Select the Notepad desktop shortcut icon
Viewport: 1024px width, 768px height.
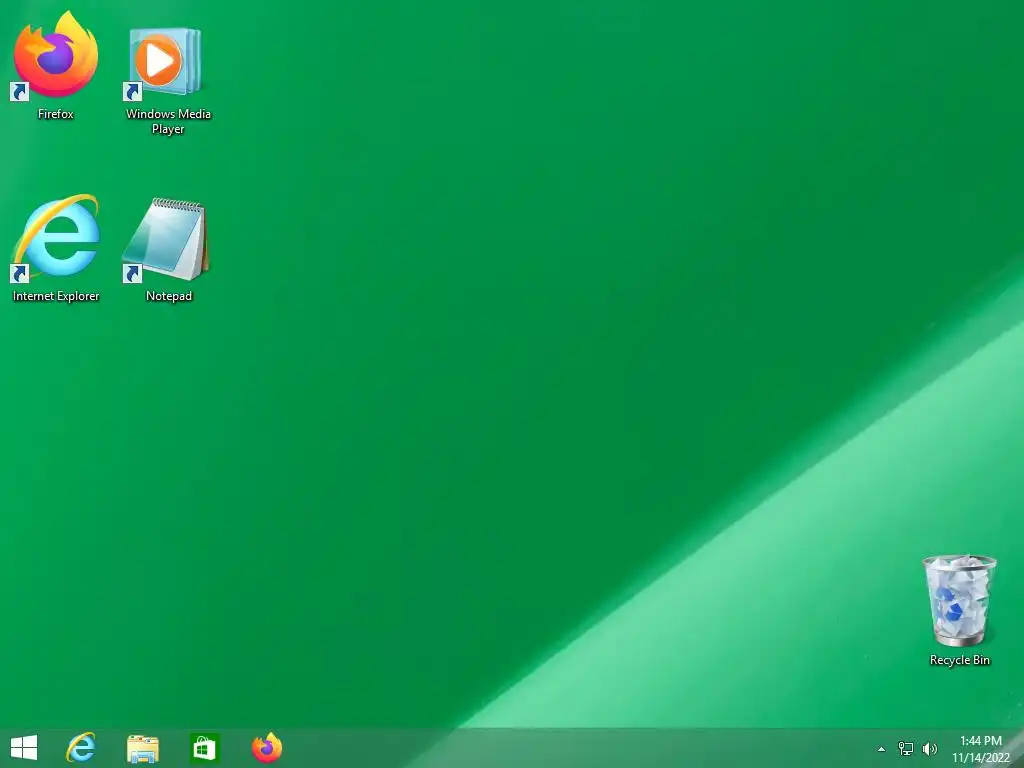click(167, 240)
